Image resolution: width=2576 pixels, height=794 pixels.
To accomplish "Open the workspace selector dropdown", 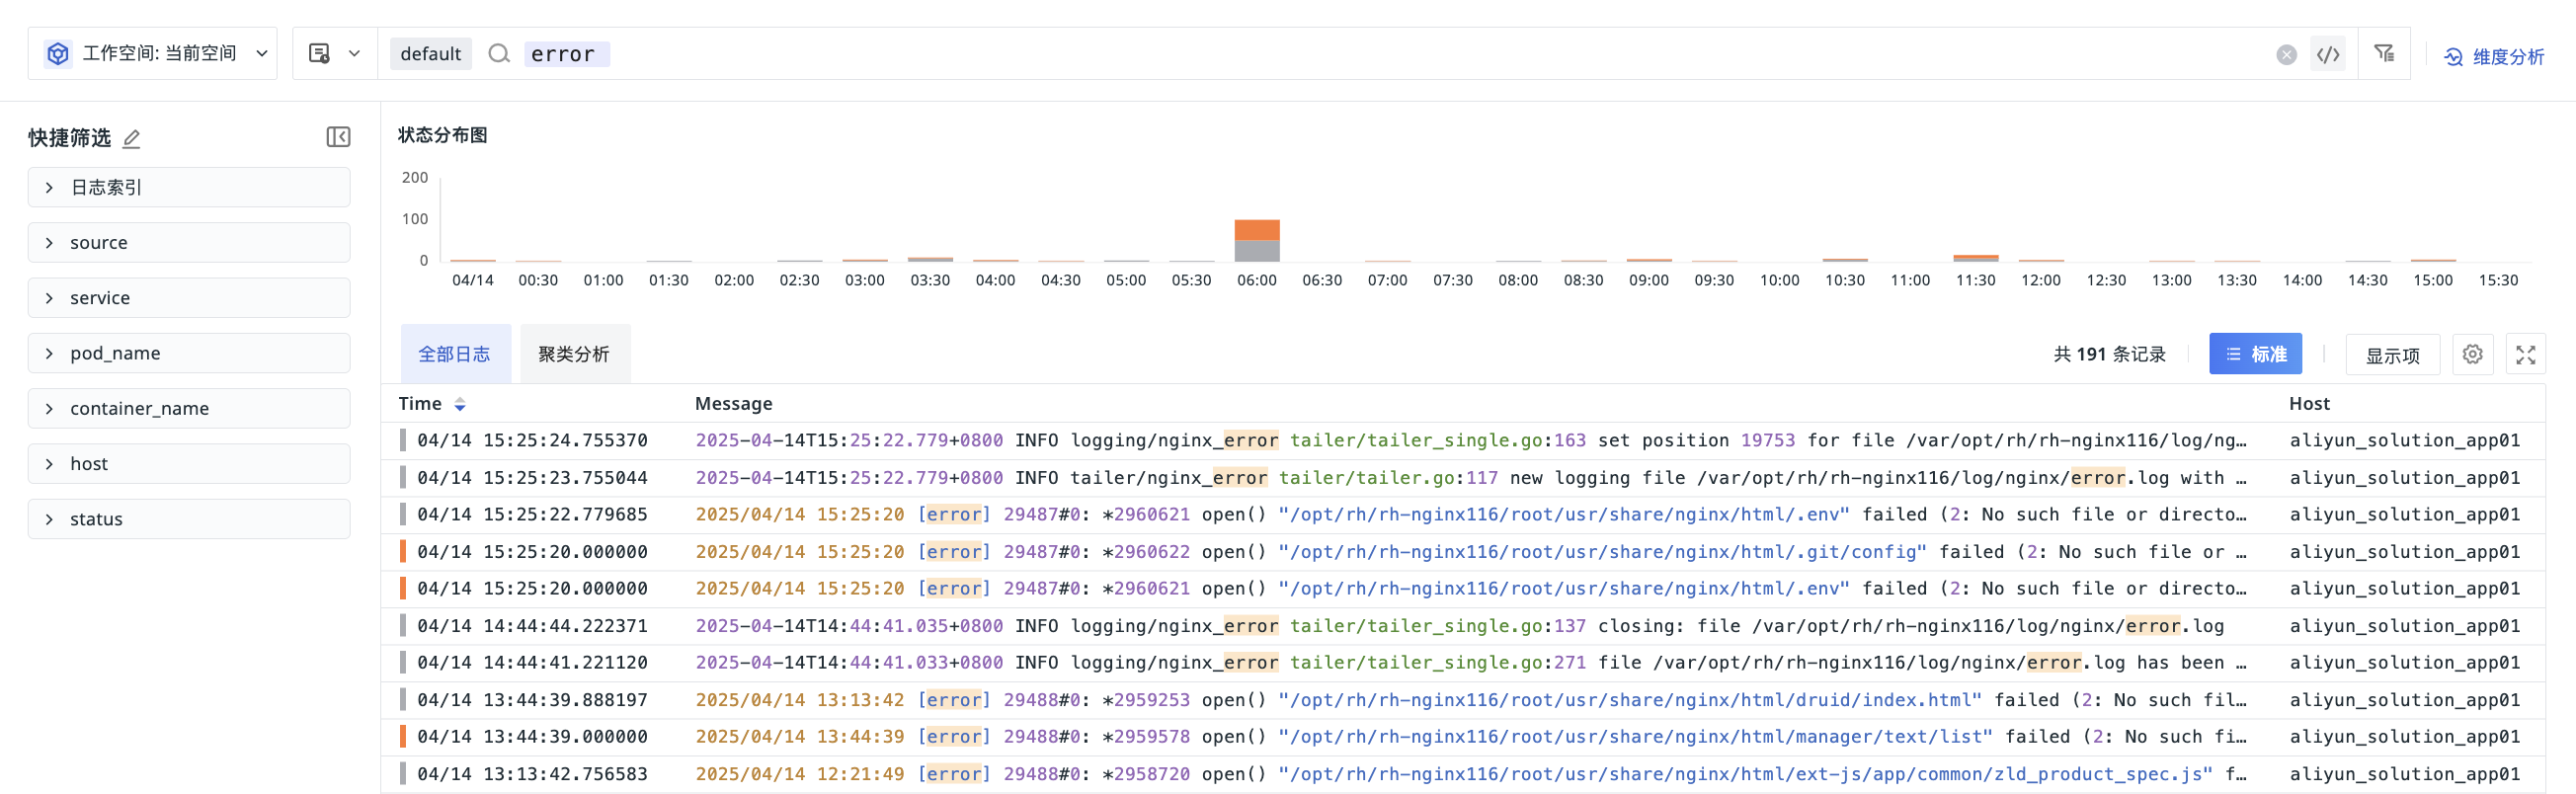I will pos(153,53).
